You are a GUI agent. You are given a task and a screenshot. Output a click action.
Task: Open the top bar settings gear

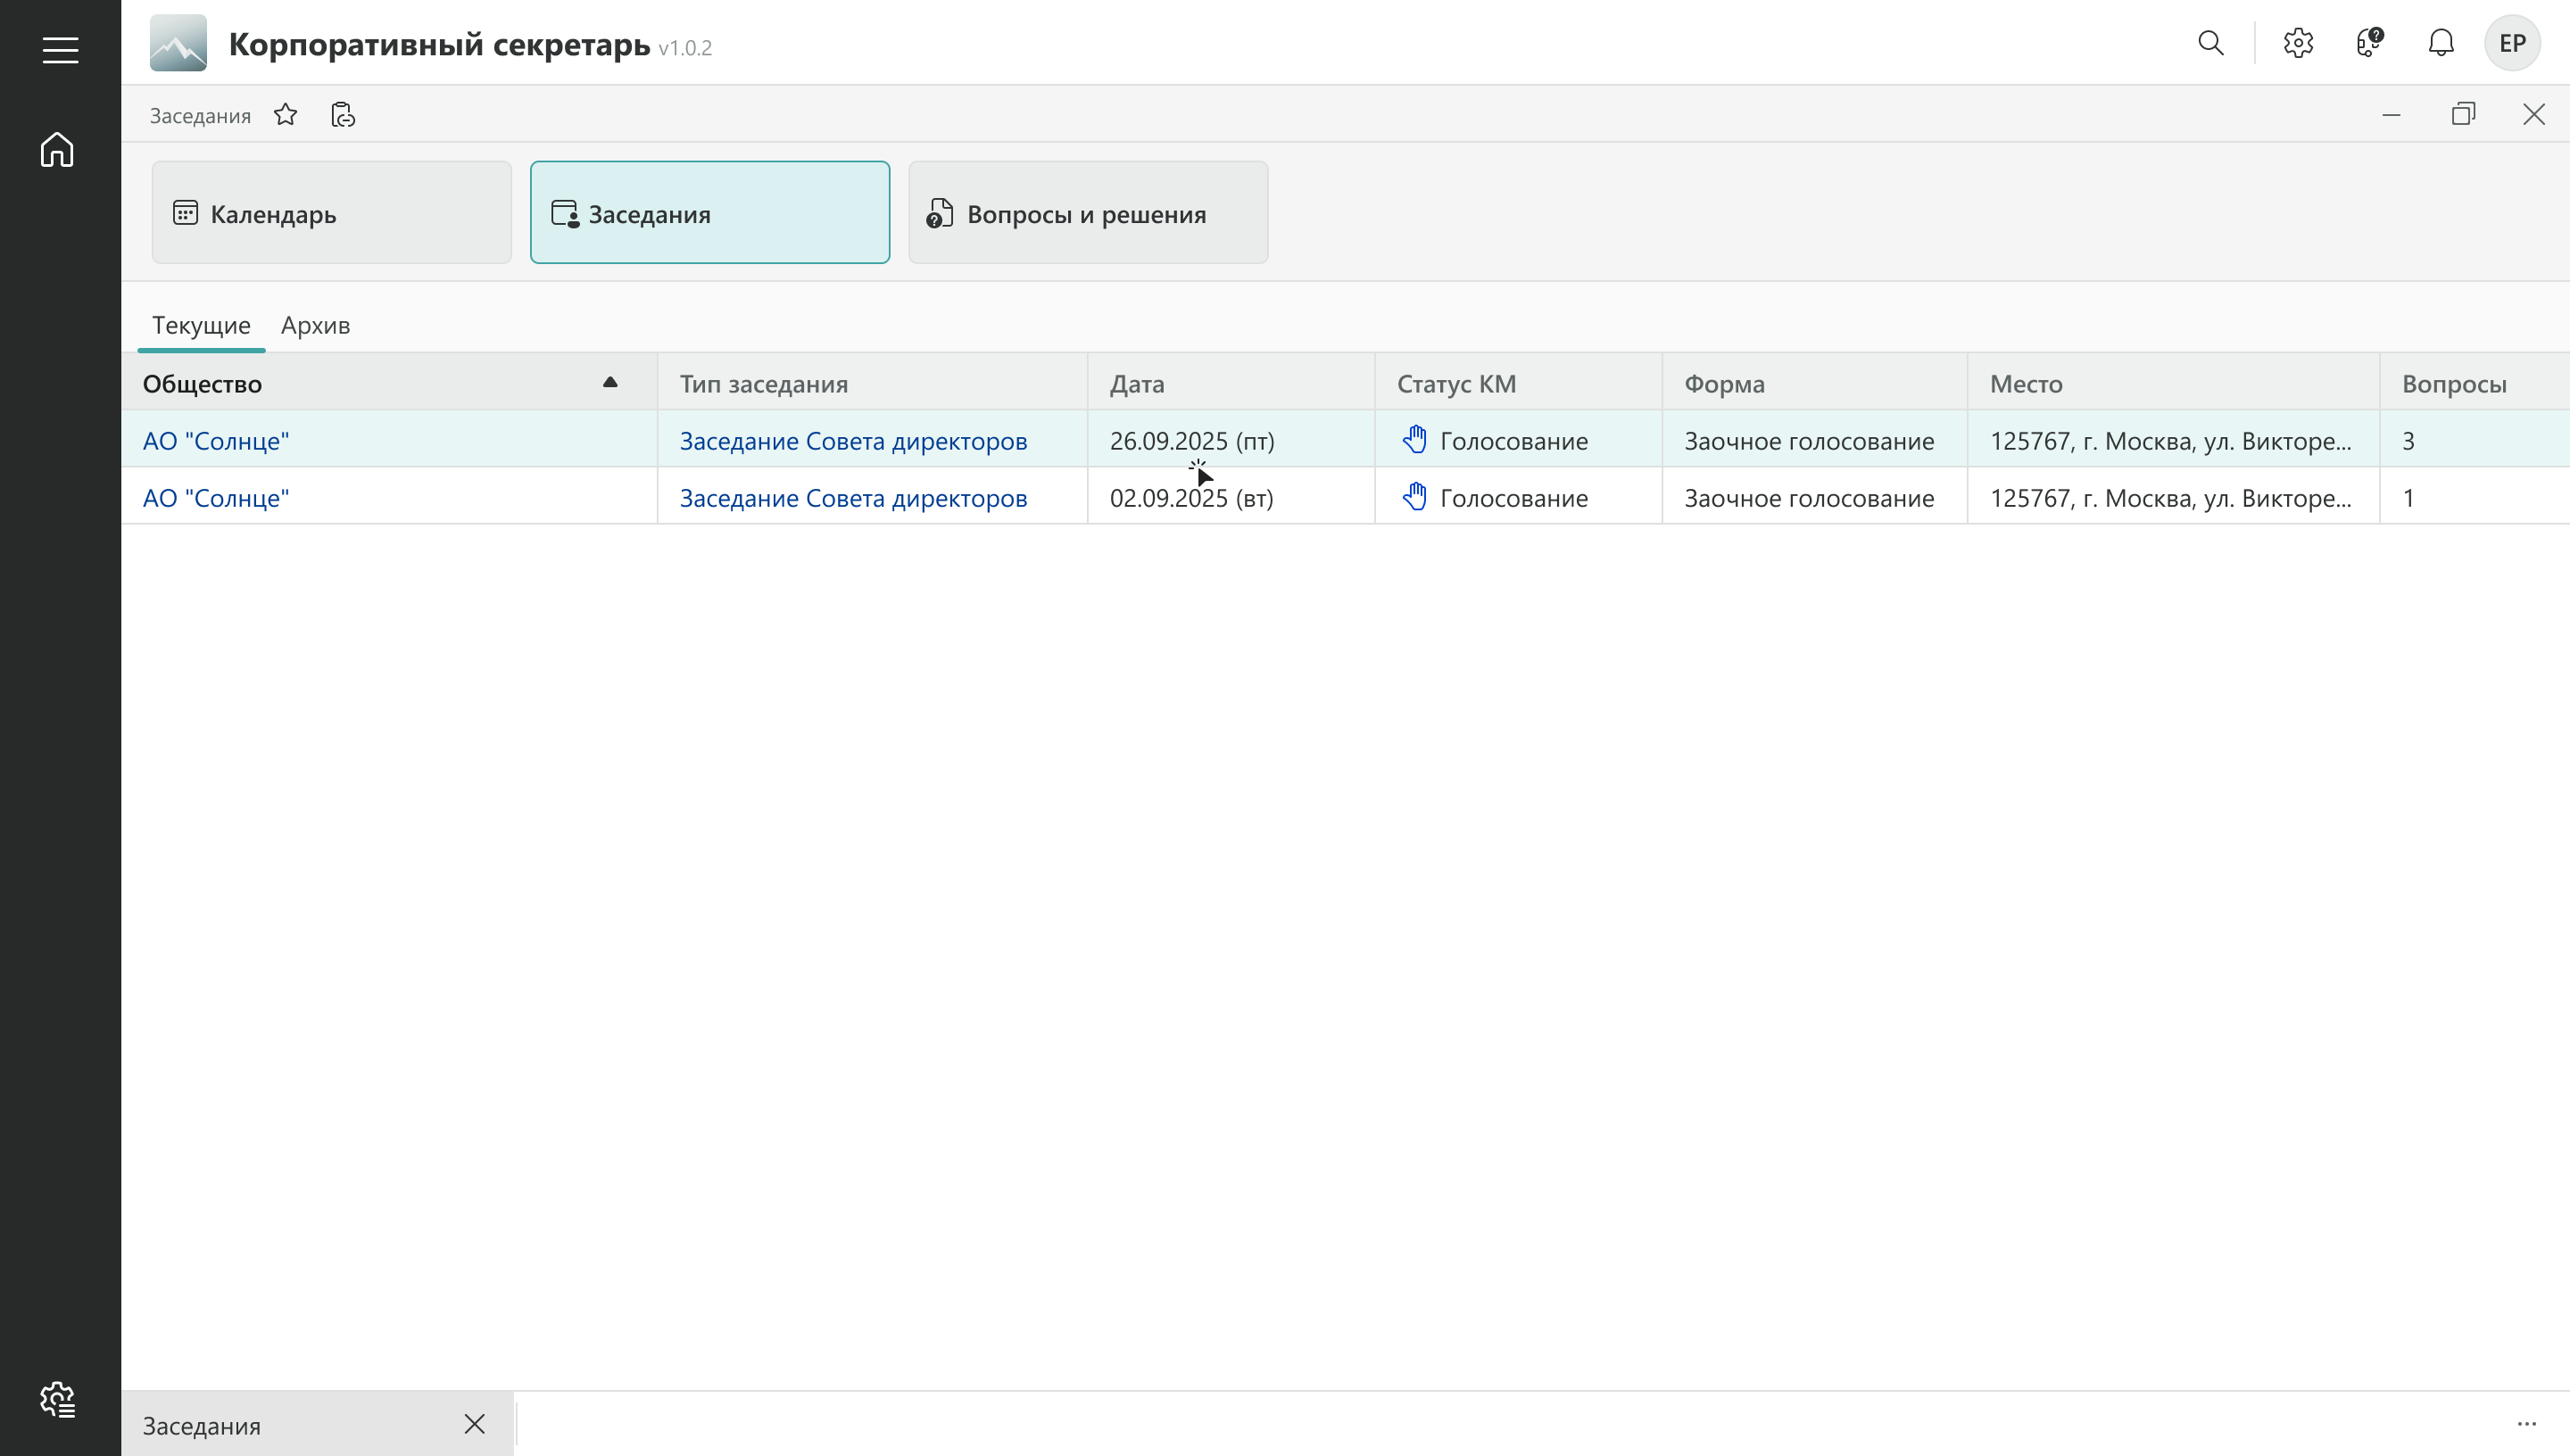pos(2298,43)
